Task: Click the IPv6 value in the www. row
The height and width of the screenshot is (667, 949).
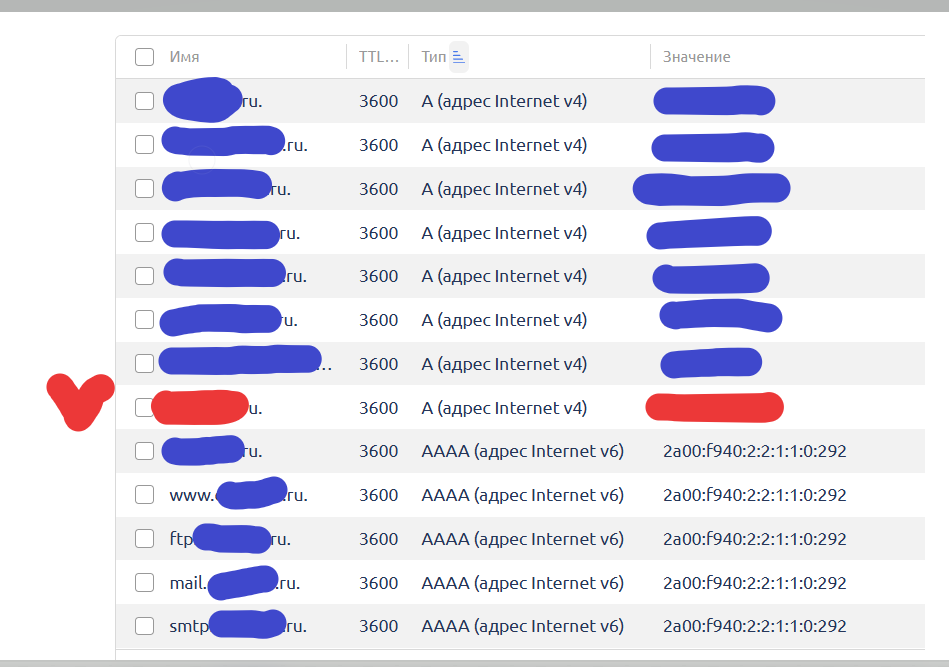Action: coord(754,495)
